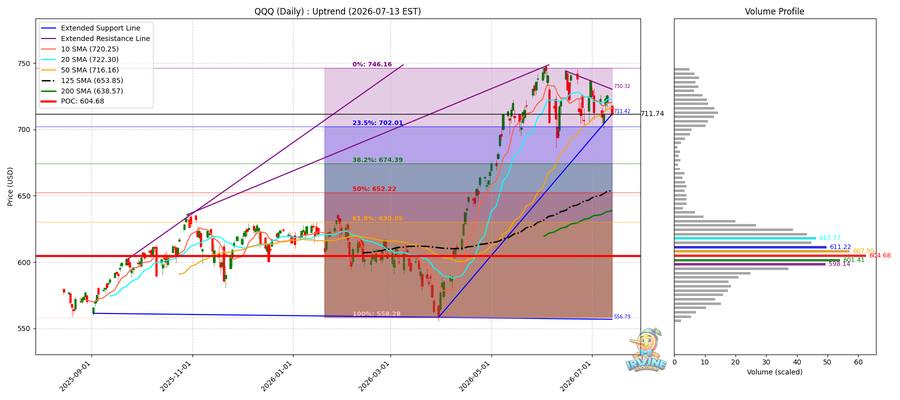This screenshot has height=400, width=900.
Task: Click volume axis tick '10'
Action: tap(704, 362)
